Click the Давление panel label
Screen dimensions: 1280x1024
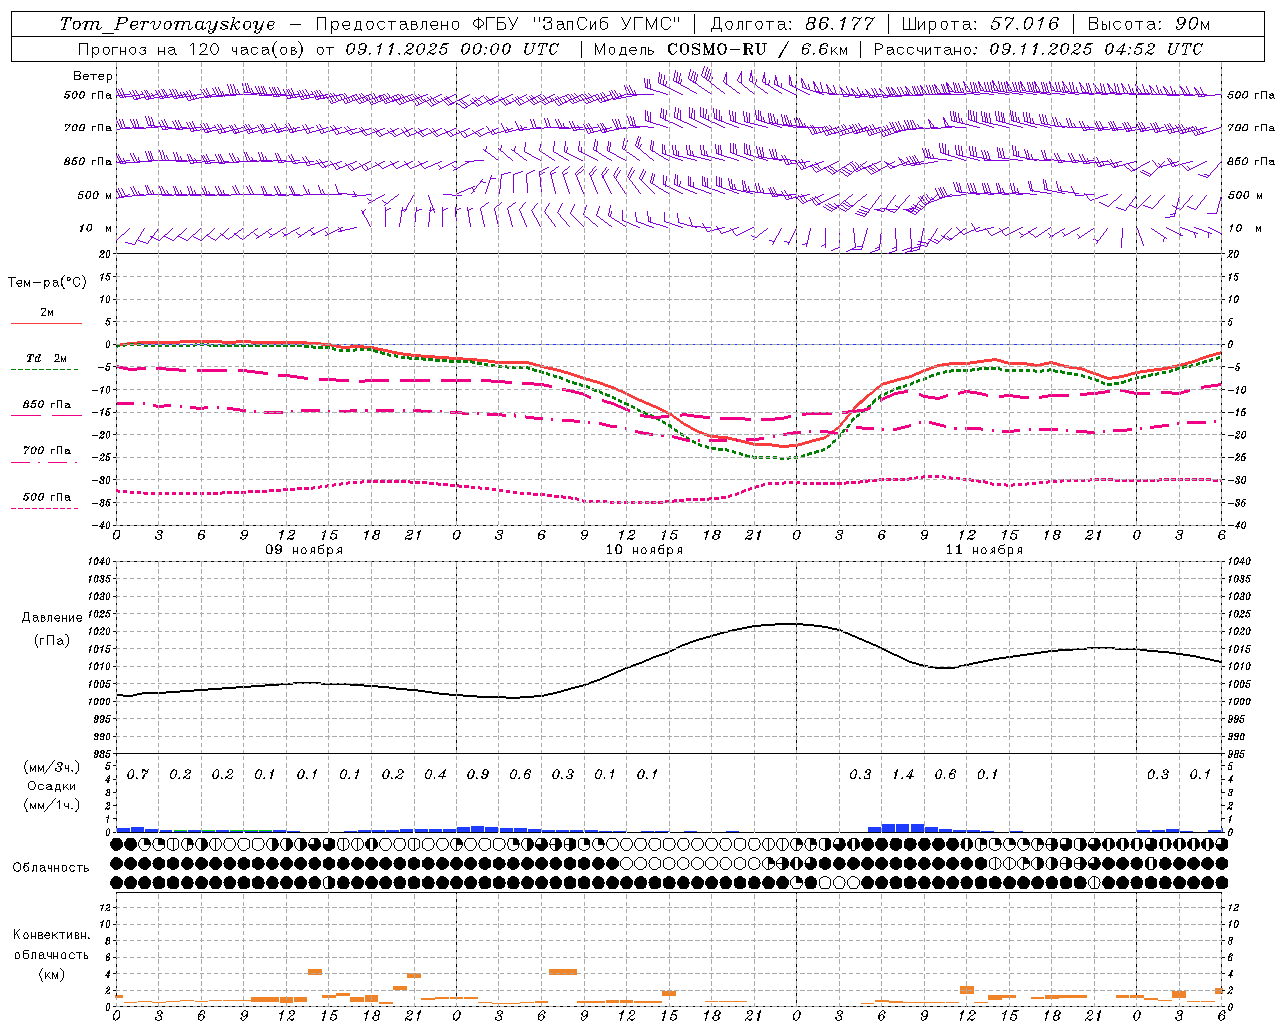[x=52, y=618]
